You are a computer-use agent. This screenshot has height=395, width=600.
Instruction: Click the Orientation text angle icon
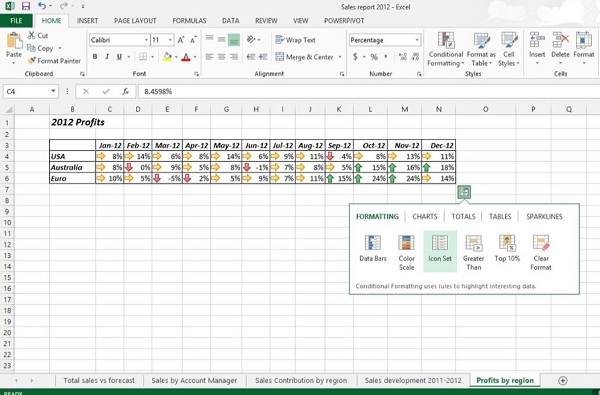[x=251, y=39]
